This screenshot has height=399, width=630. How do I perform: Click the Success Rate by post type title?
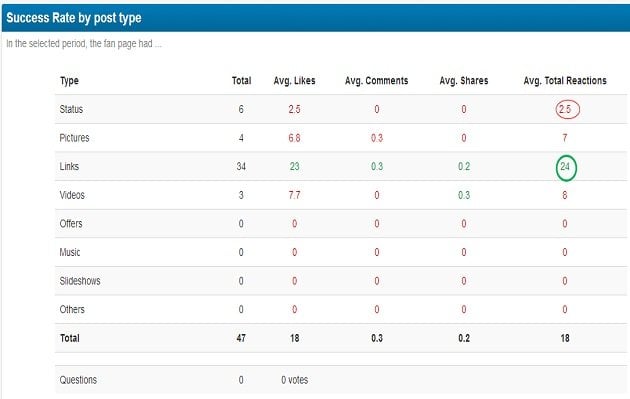[74, 18]
